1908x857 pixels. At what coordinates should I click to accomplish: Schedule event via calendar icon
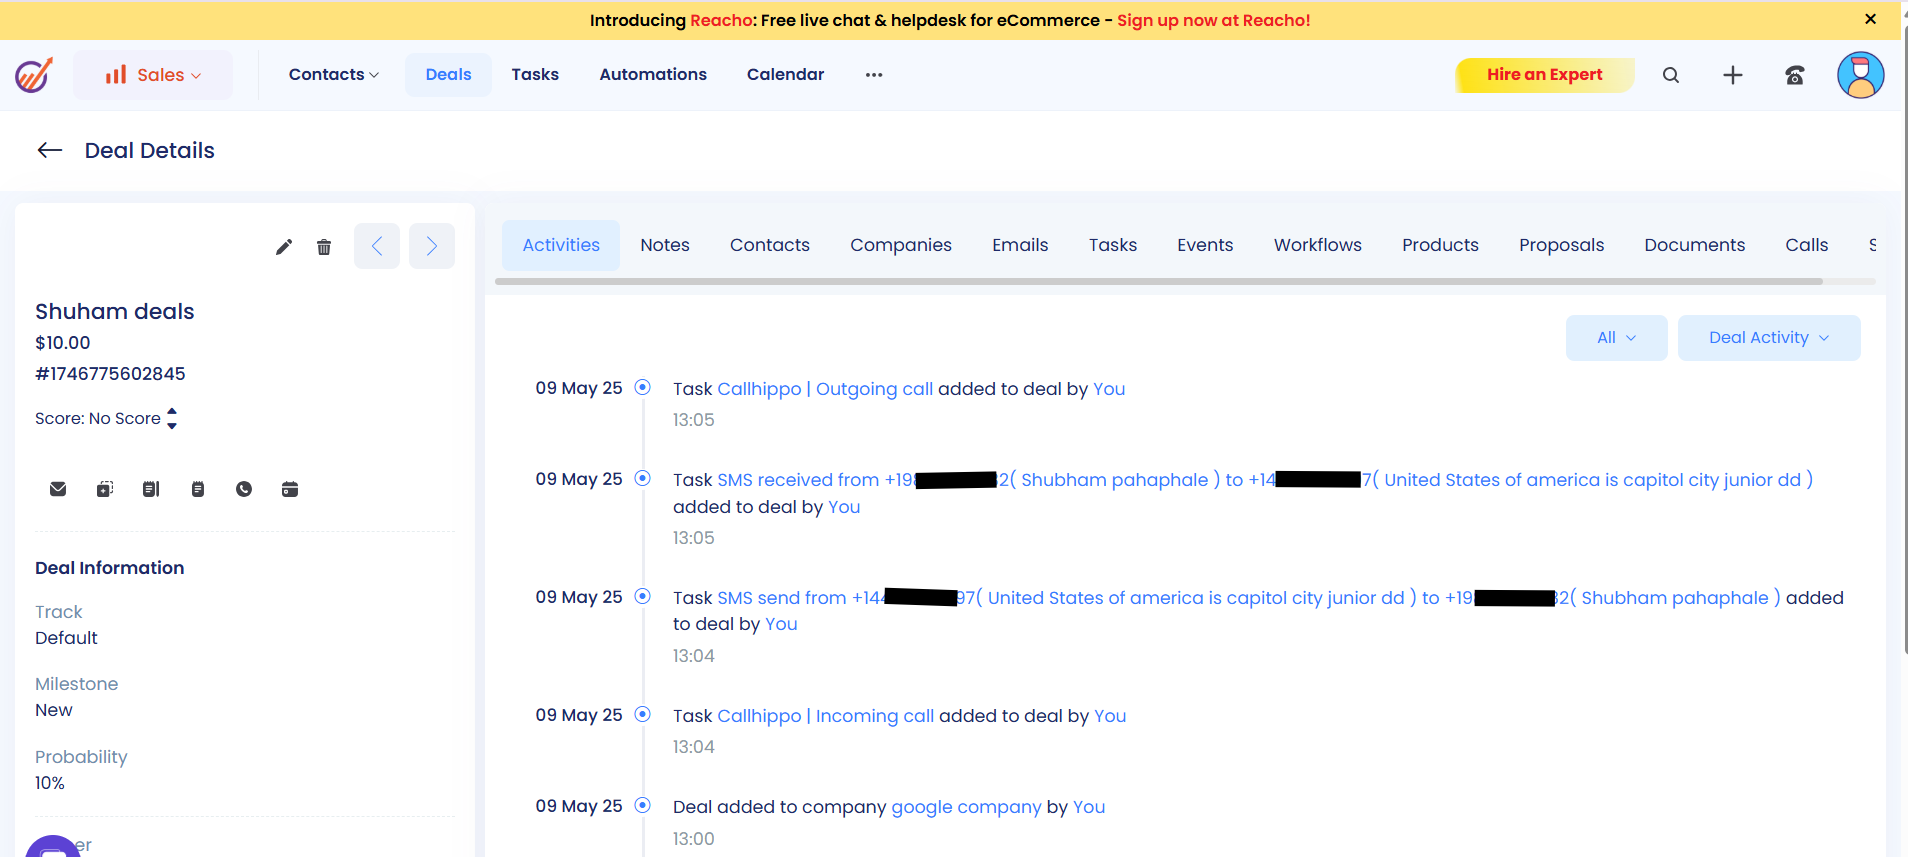290,489
